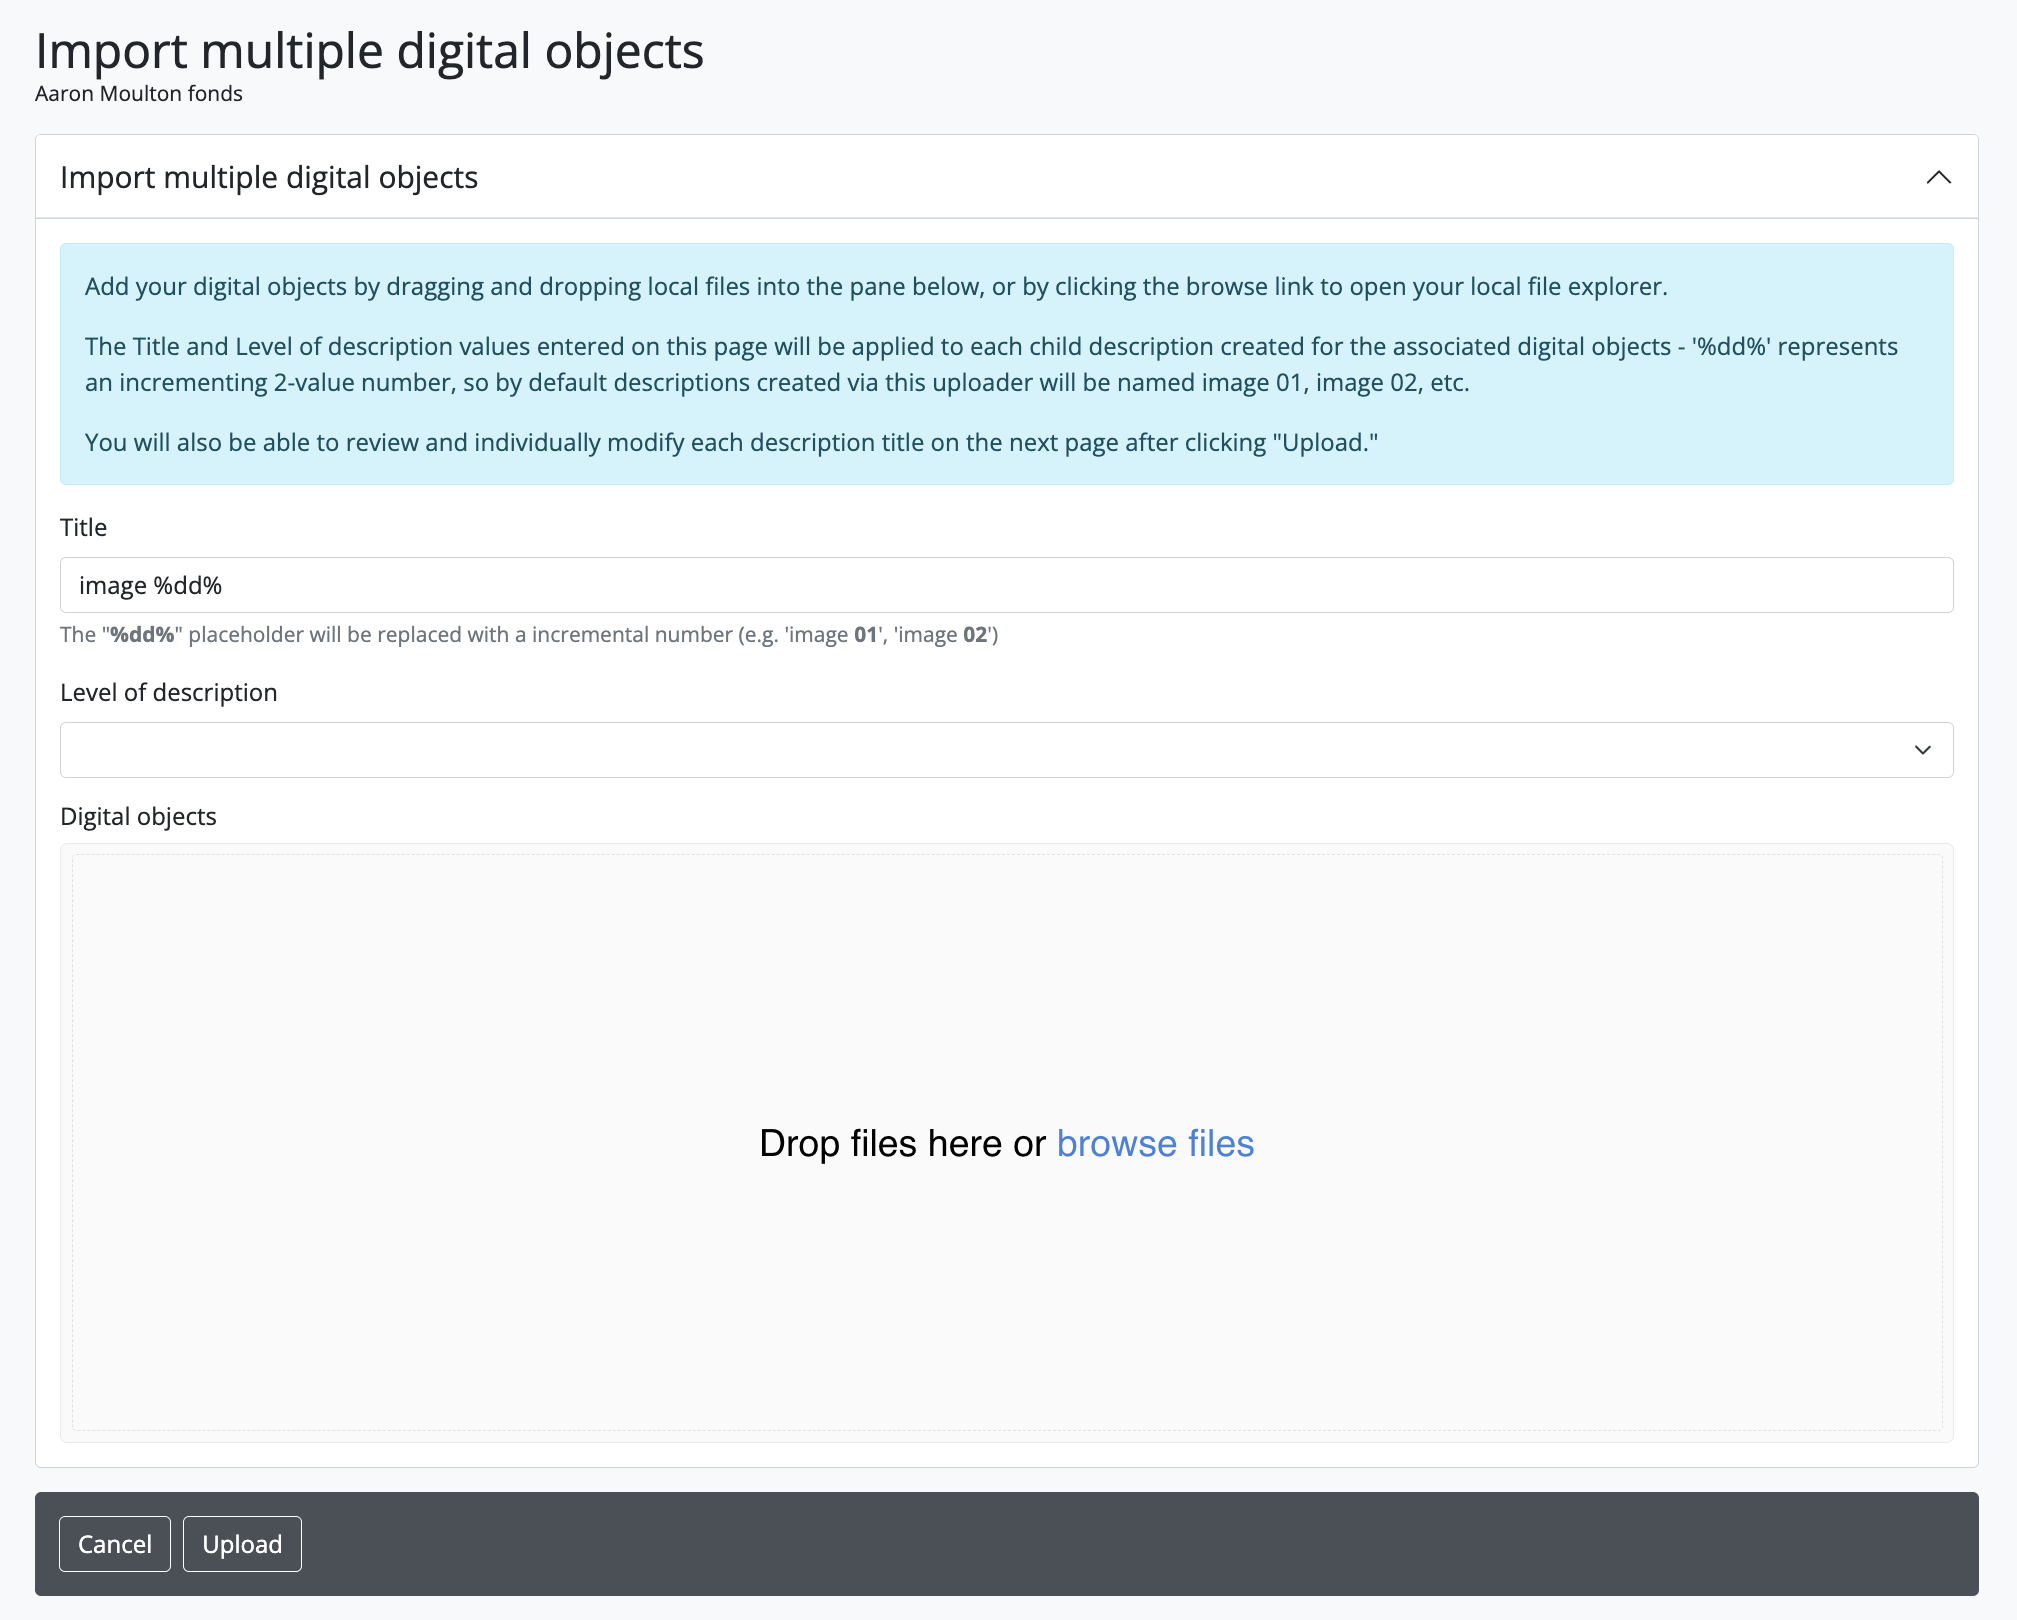Click the Aaron Moulton fonds subtitle
Image resolution: width=2017 pixels, height=1620 pixels.
click(x=139, y=93)
